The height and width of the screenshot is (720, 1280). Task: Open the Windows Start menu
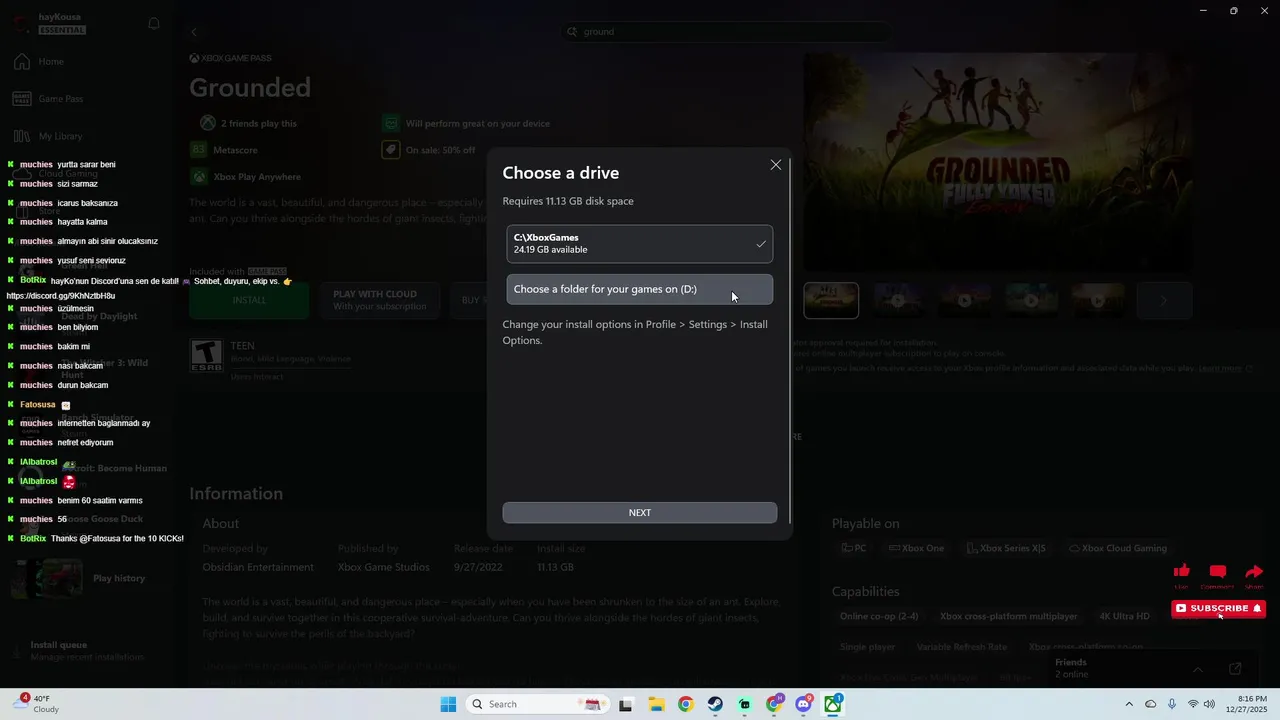448,704
